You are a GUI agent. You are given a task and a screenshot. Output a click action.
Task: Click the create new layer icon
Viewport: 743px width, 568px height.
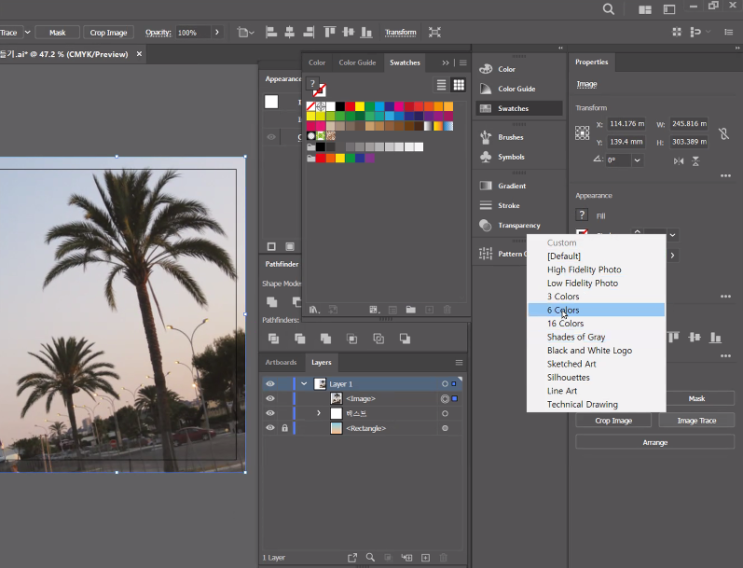[425, 557]
